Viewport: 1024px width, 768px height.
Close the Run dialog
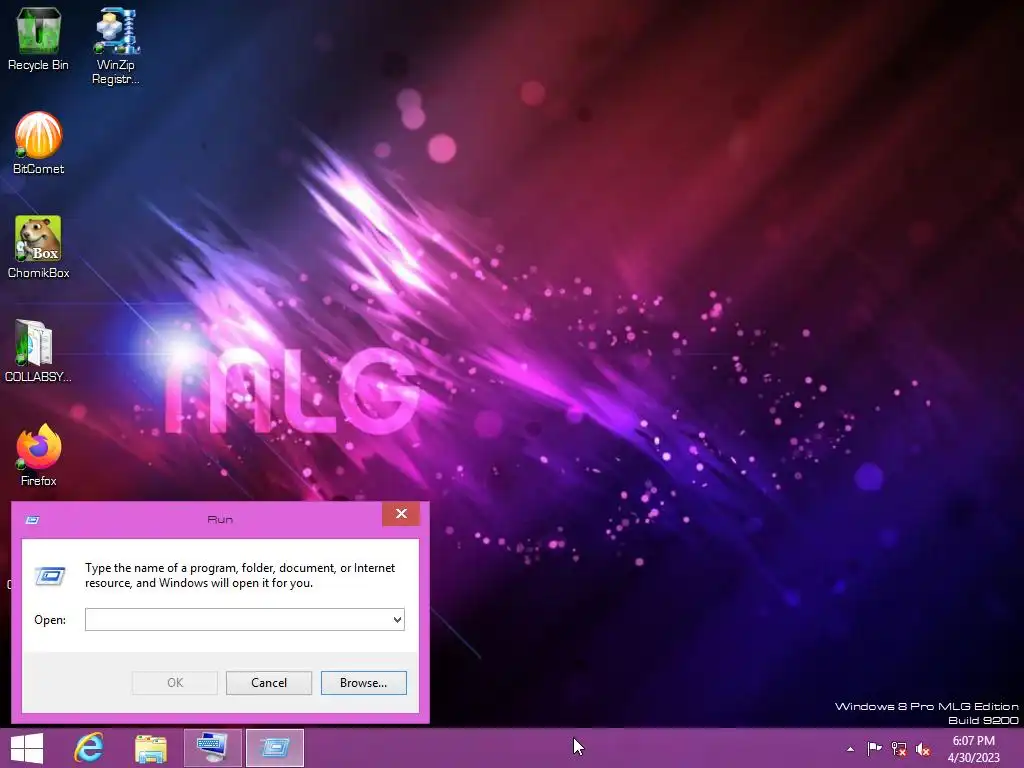[x=401, y=514]
